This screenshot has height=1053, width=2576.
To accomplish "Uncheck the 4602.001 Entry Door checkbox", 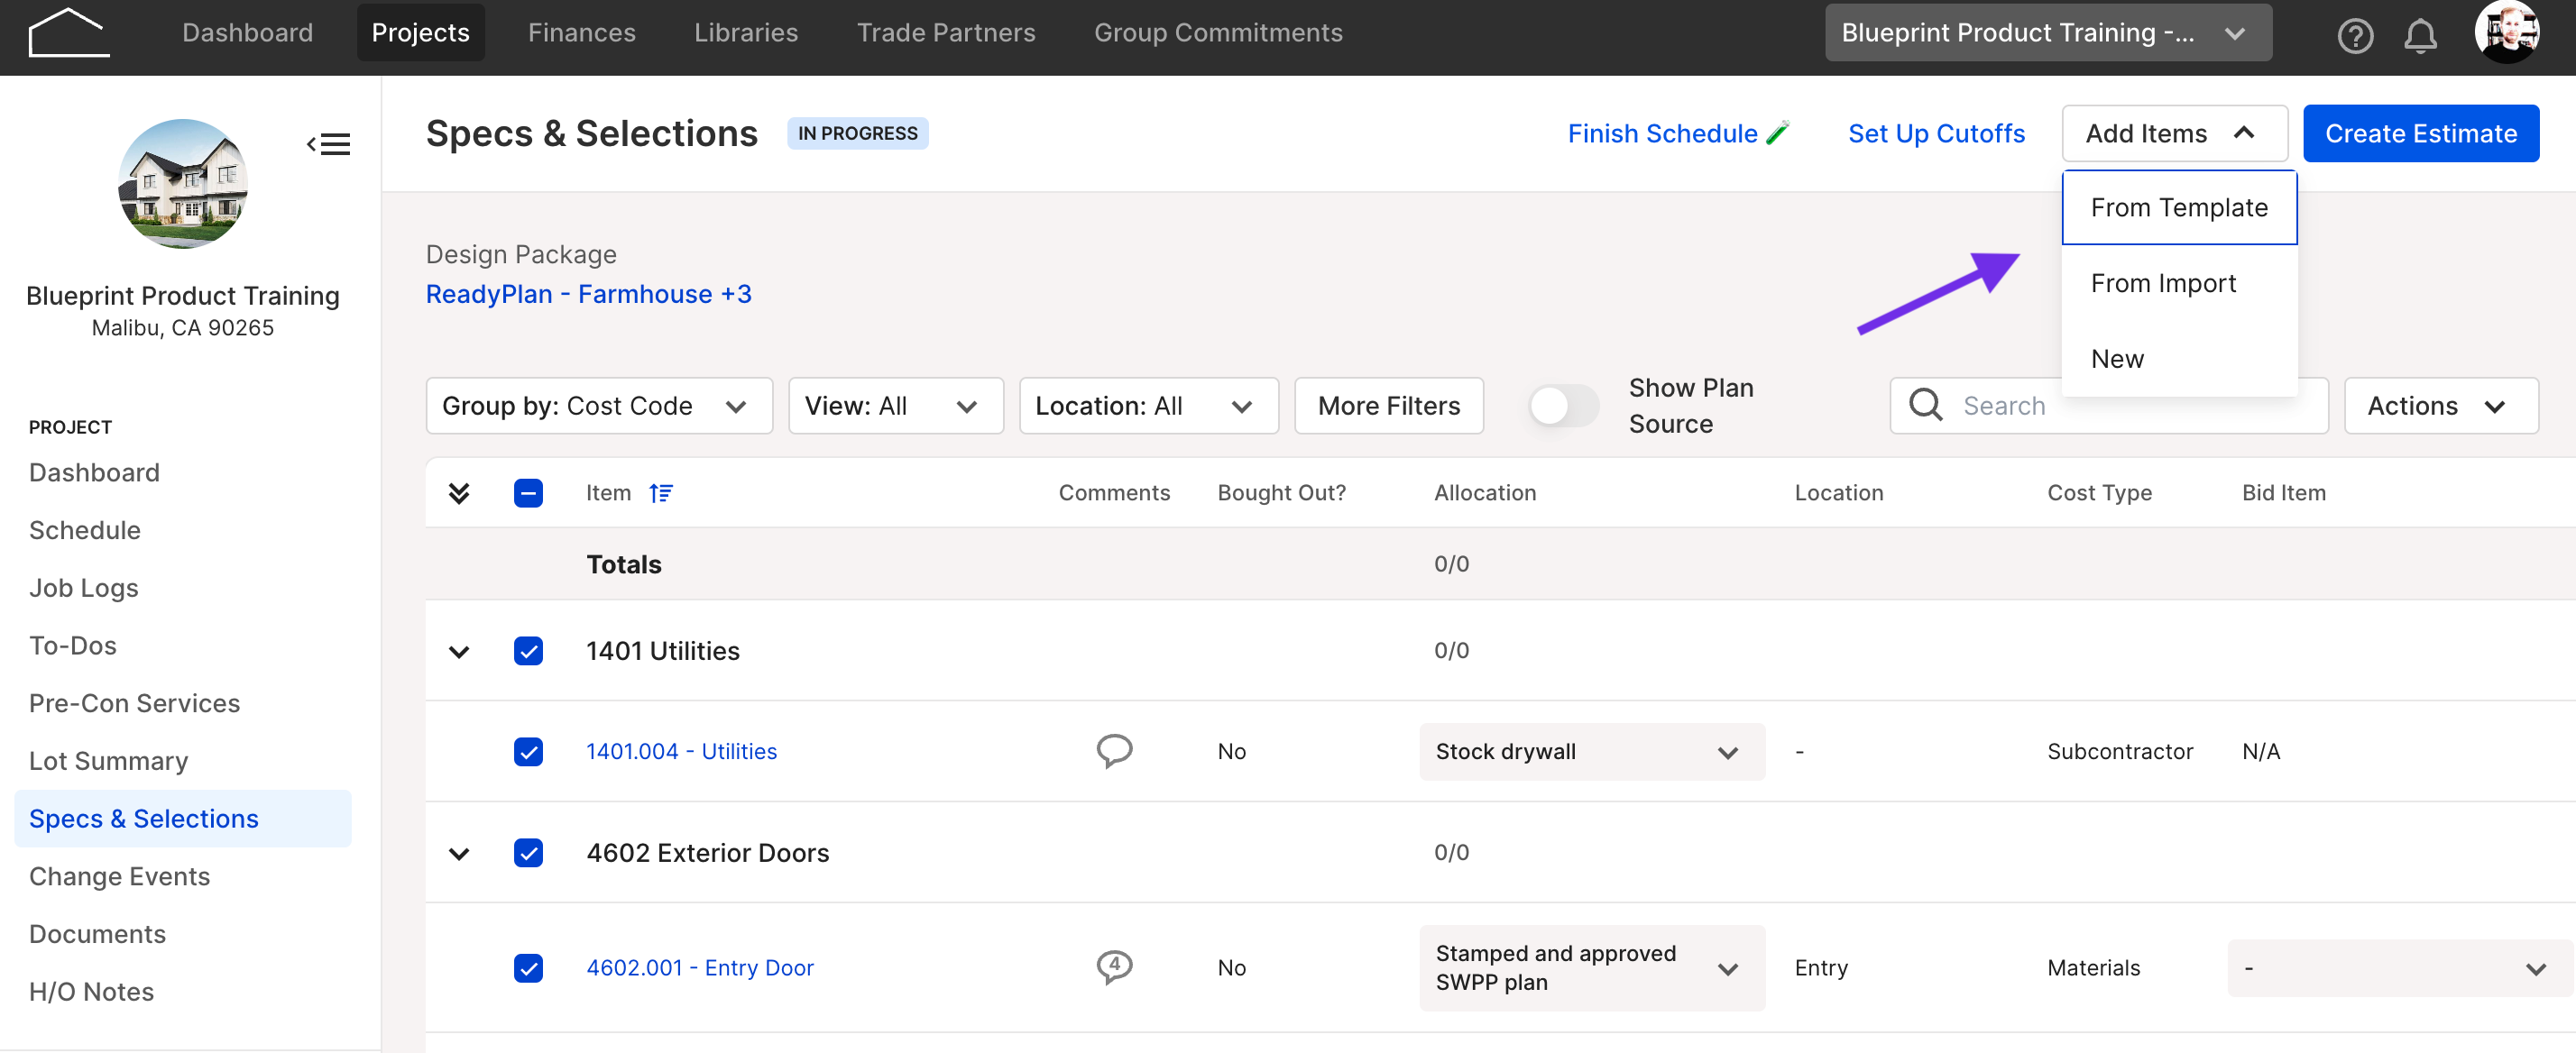I will [x=528, y=967].
